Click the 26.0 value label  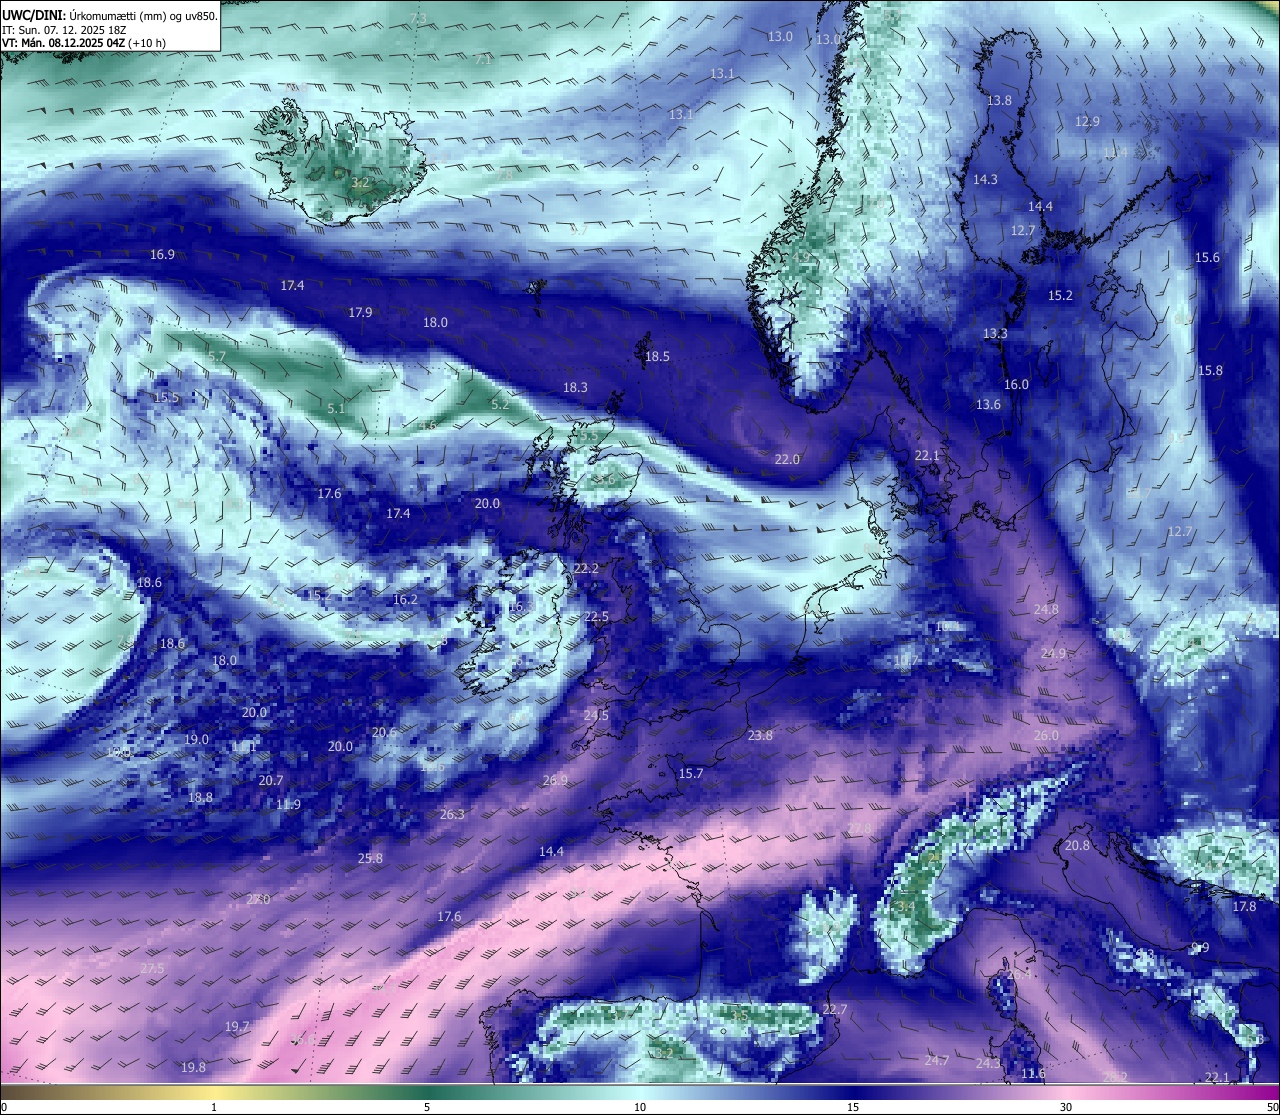[x=1046, y=736]
